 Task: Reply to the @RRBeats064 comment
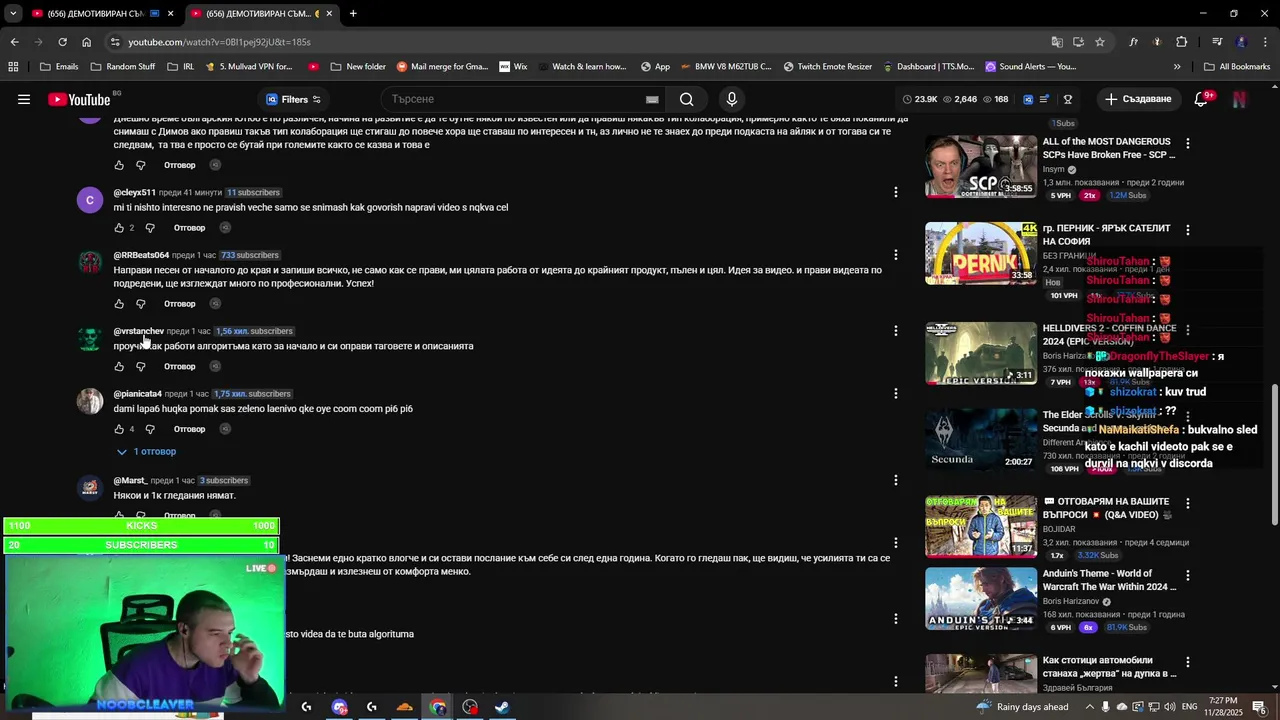[180, 303]
